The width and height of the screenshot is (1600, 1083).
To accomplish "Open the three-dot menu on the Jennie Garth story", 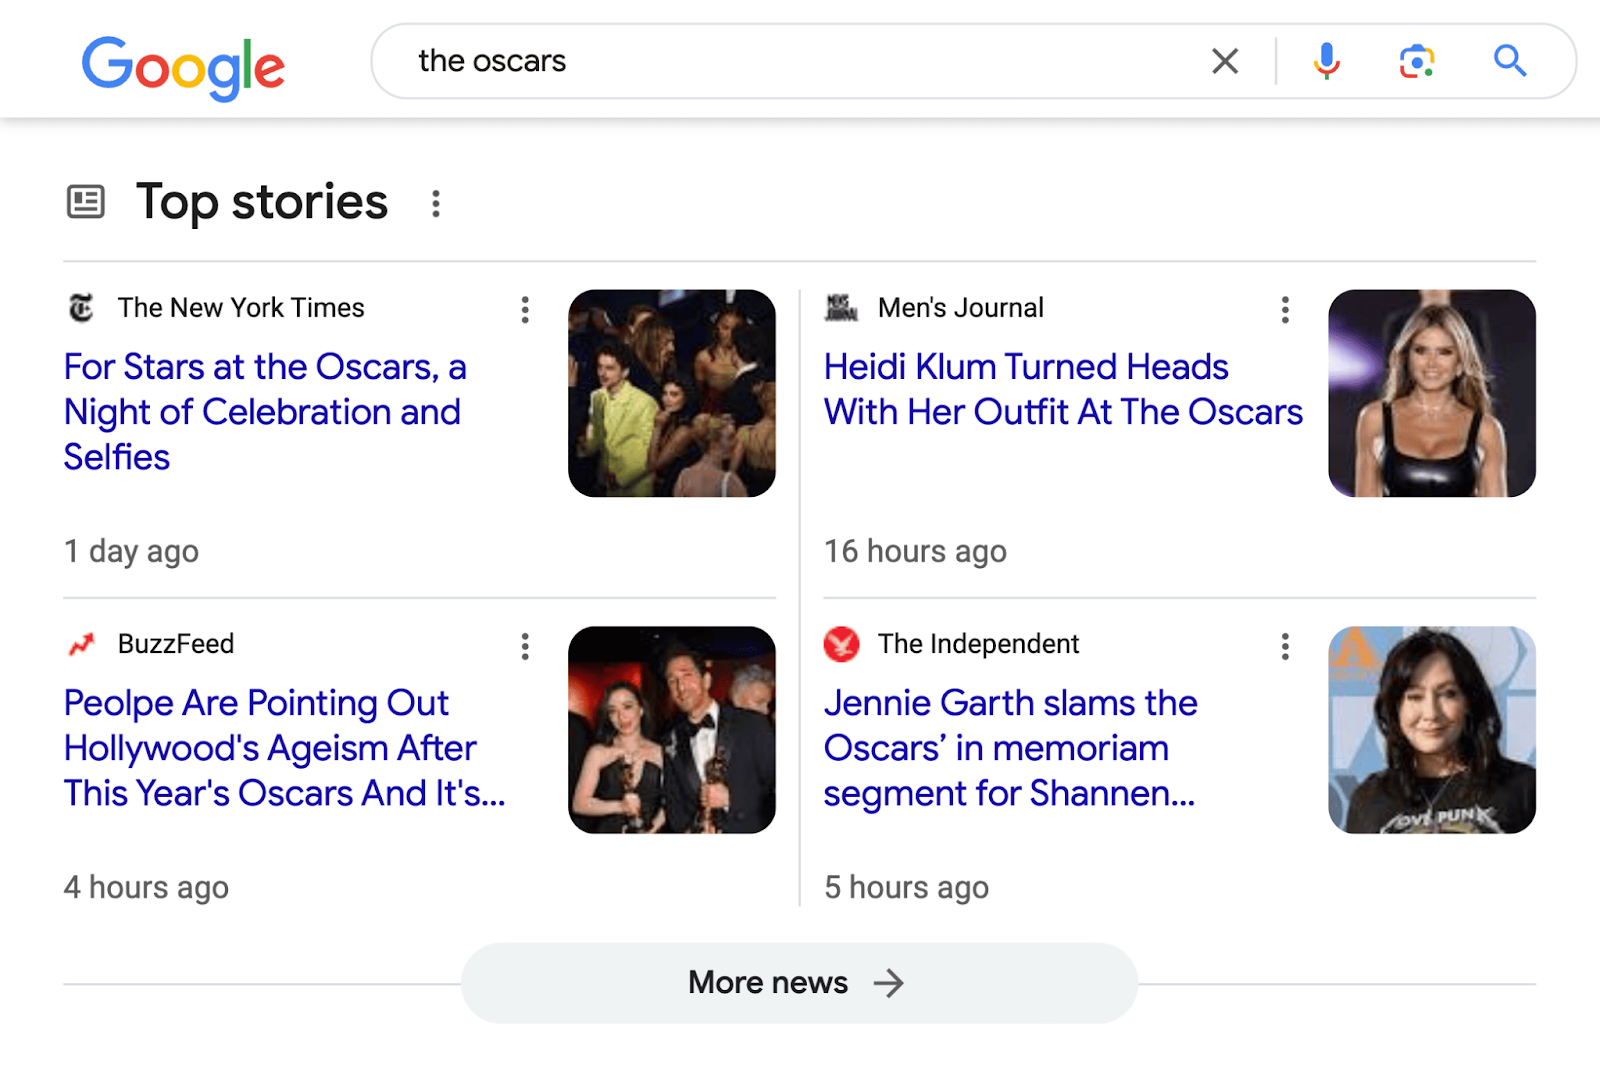I will pyautogui.click(x=1285, y=647).
